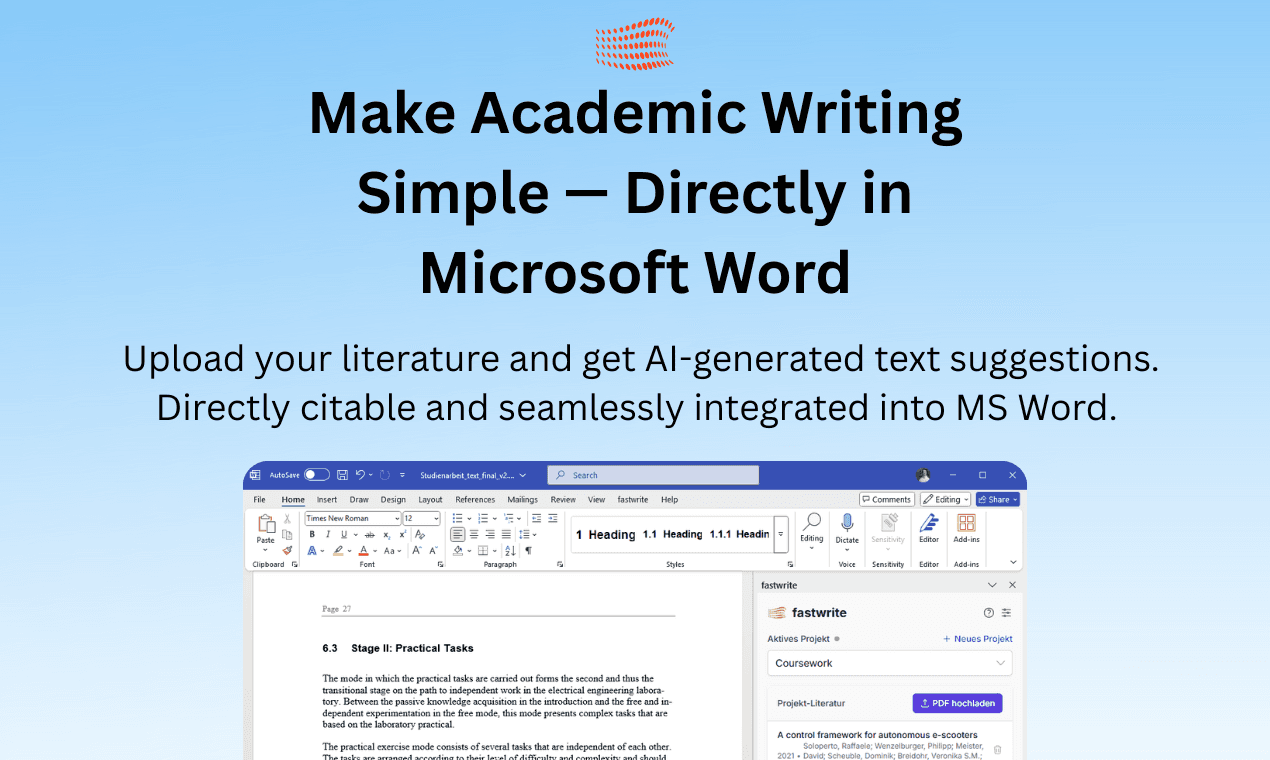Screen dimensions: 1270x760
Task: Open Customize Quick Access Toolbar dropdown
Action: [402, 475]
